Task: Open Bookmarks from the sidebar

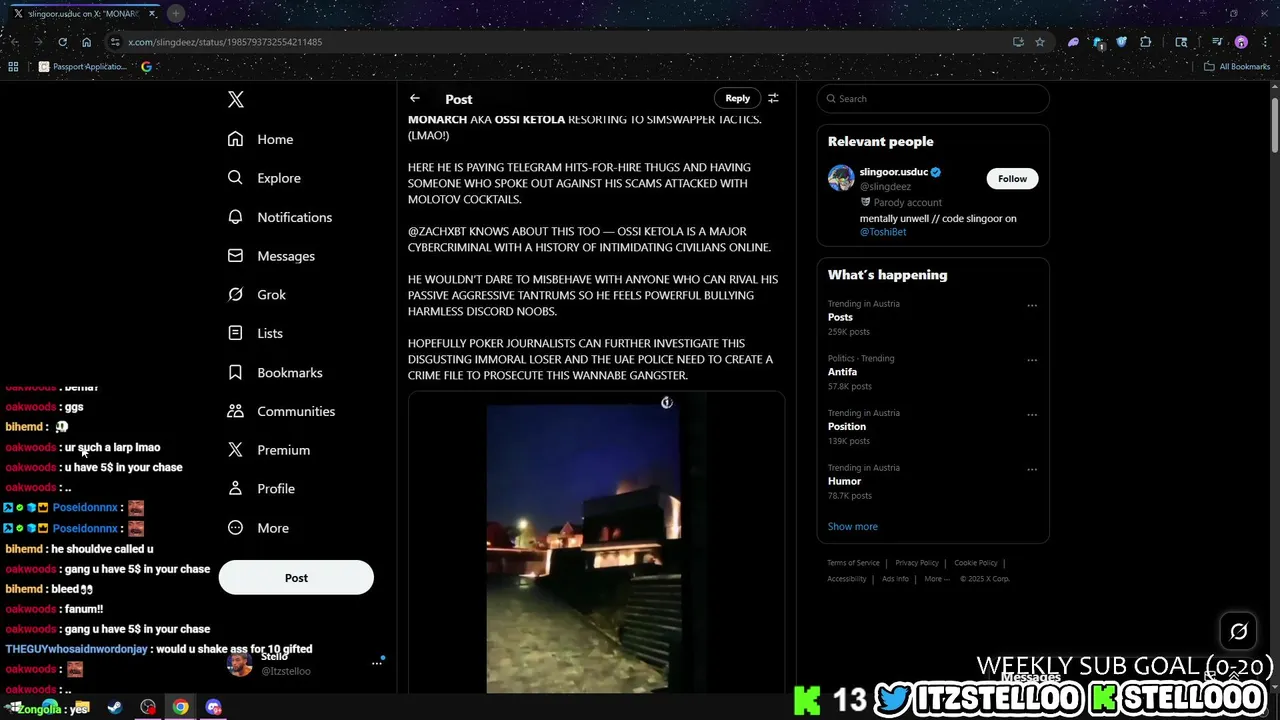Action: point(275,372)
